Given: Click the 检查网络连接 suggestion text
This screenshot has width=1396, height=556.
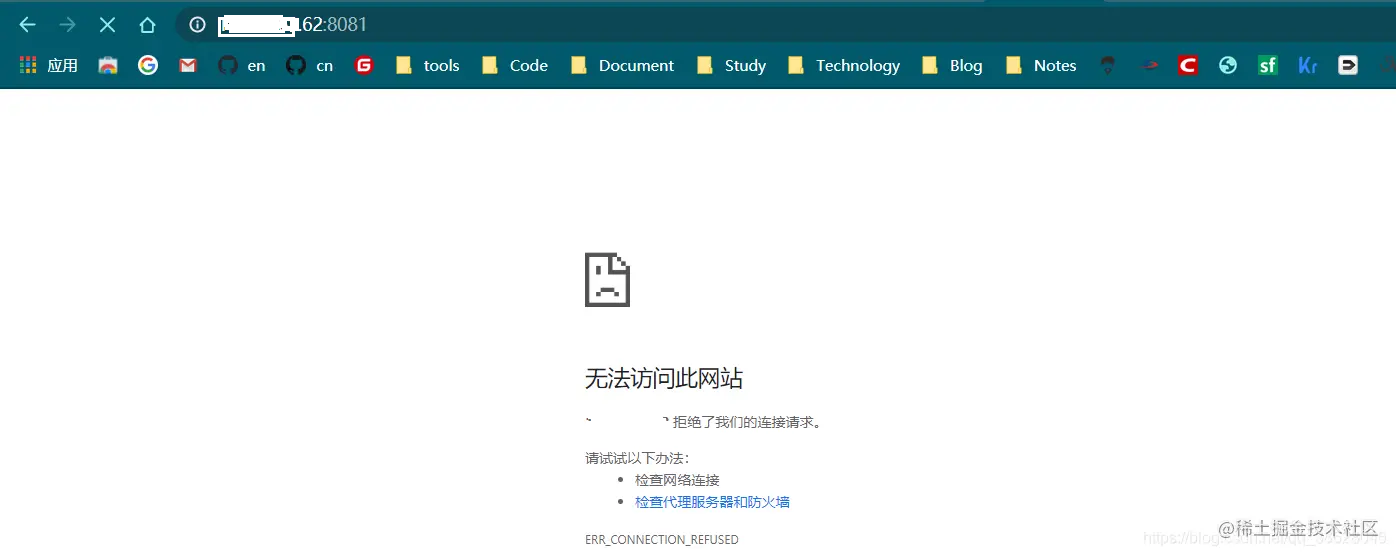Looking at the screenshot, I should (x=677, y=480).
